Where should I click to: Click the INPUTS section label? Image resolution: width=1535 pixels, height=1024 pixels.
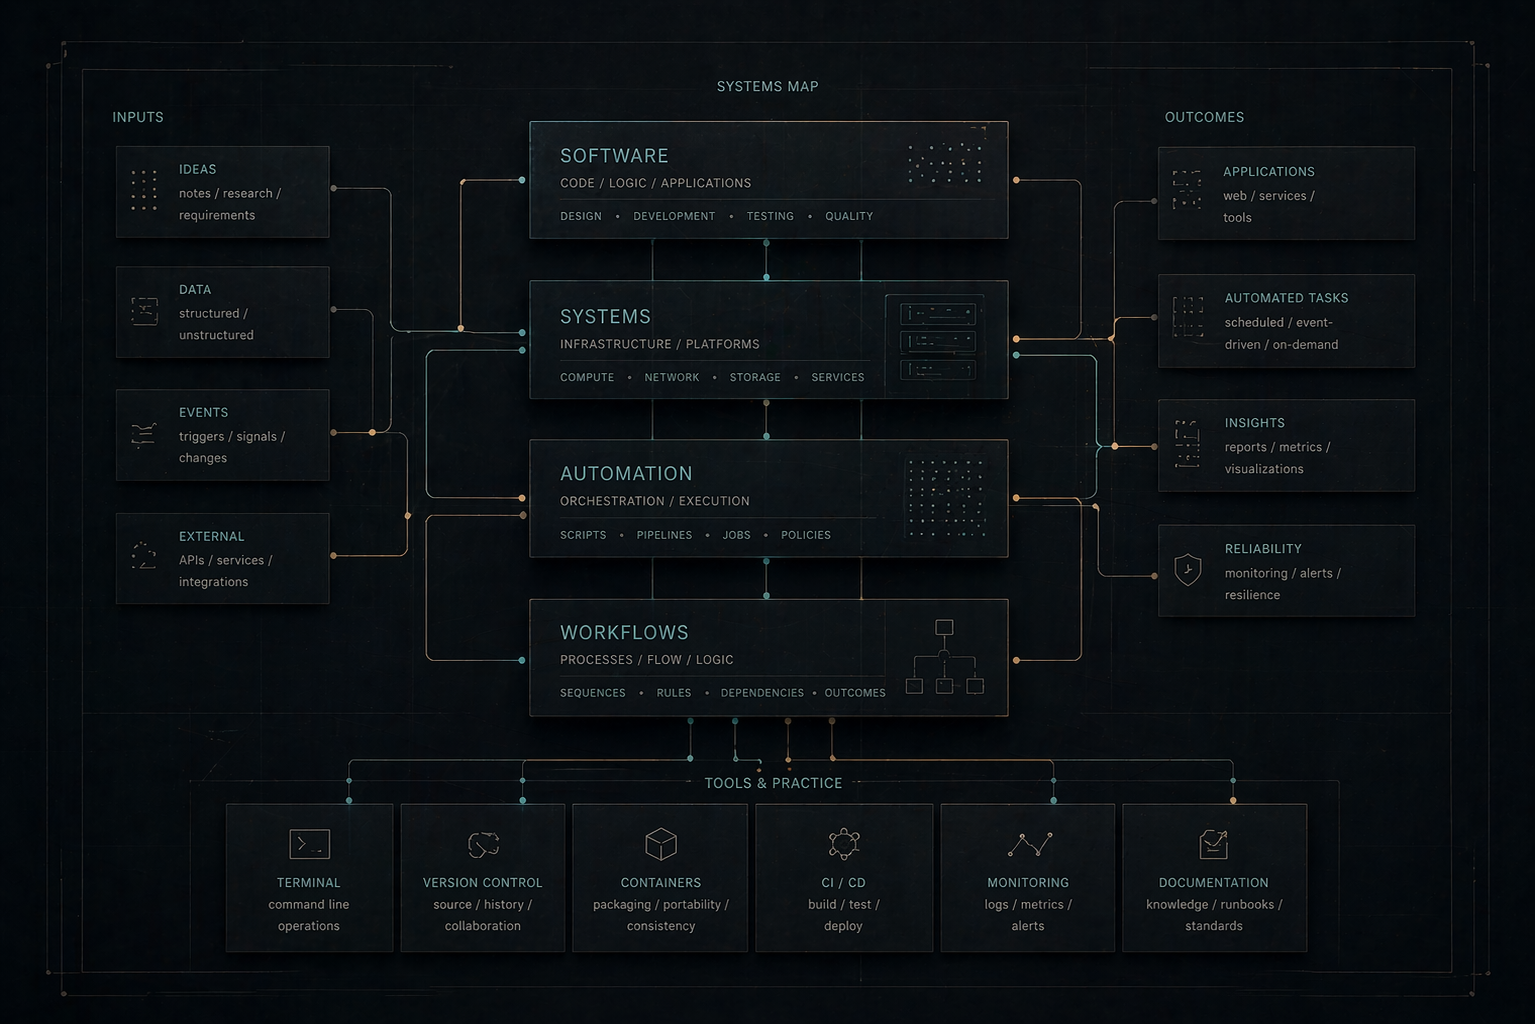pos(138,117)
